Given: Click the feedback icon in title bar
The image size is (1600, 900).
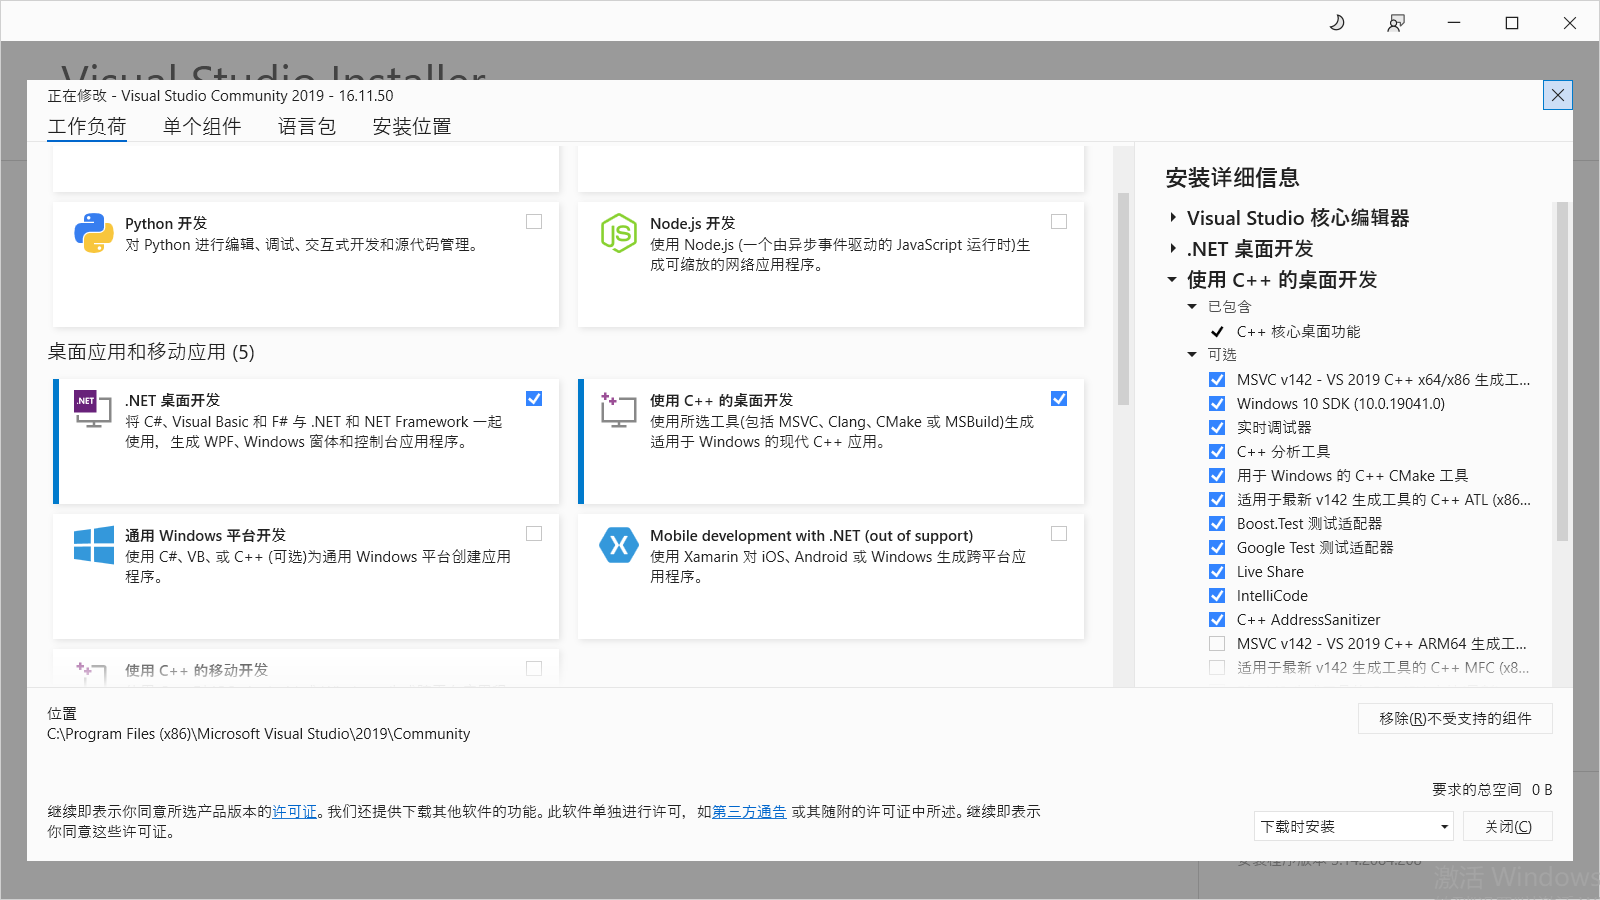Looking at the screenshot, I should pos(1396,22).
